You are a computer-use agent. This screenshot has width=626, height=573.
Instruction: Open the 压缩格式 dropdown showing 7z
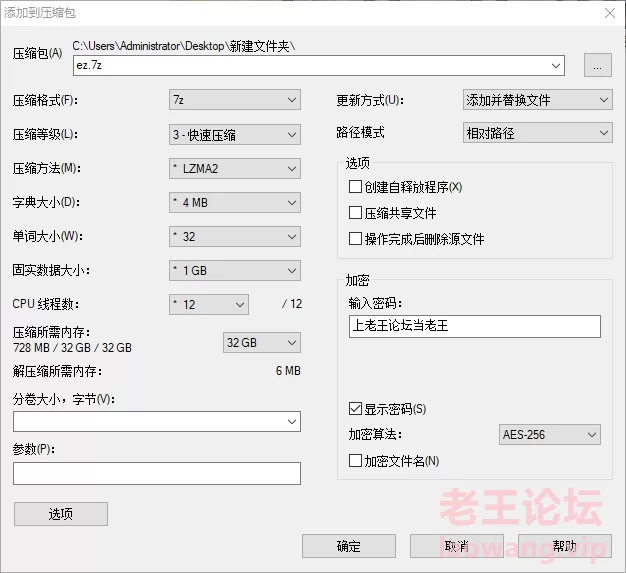pyautogui.click(x=235, y=100)
